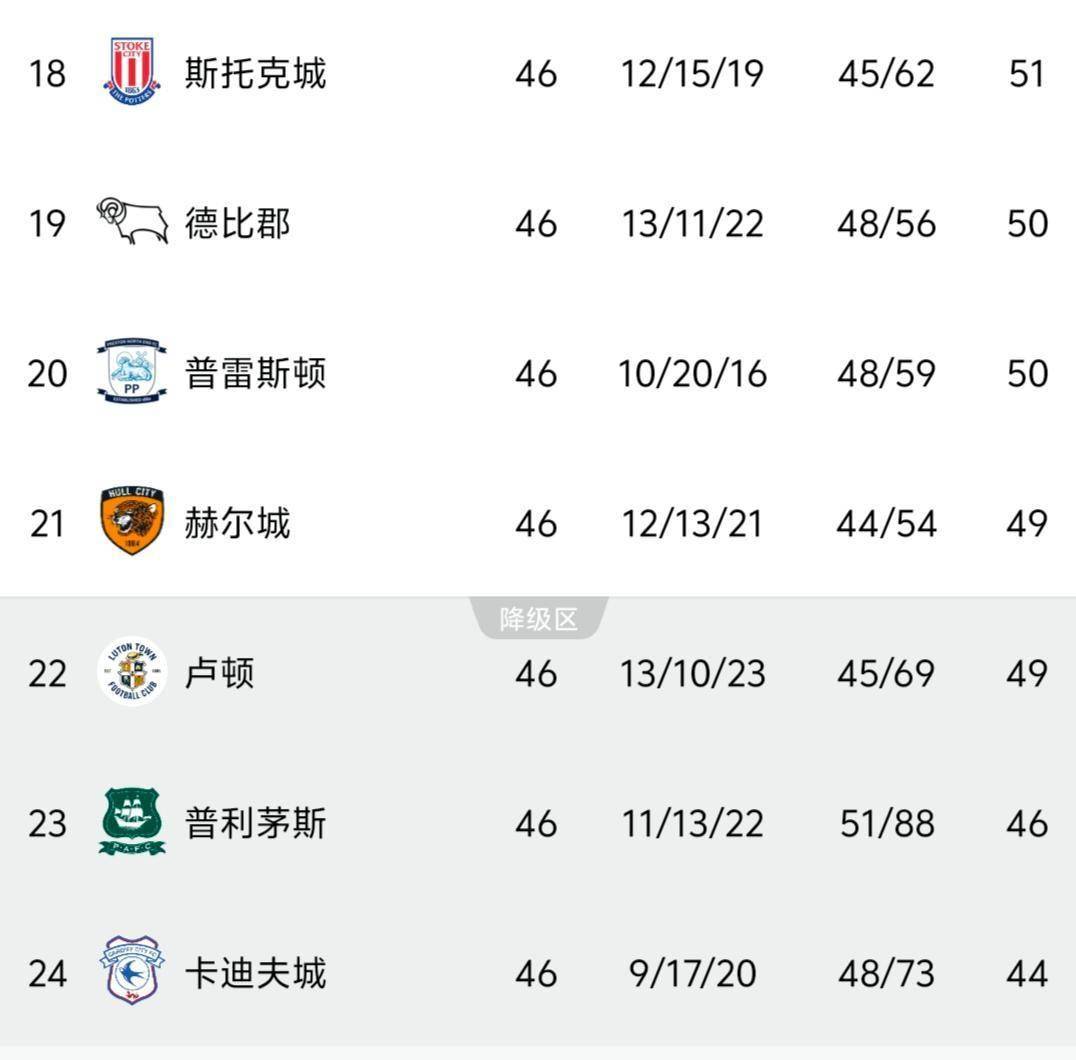Viewport: 1076px width, 1060px height.
Task: Tap team name 卢顿
Action: pos(219,673)
